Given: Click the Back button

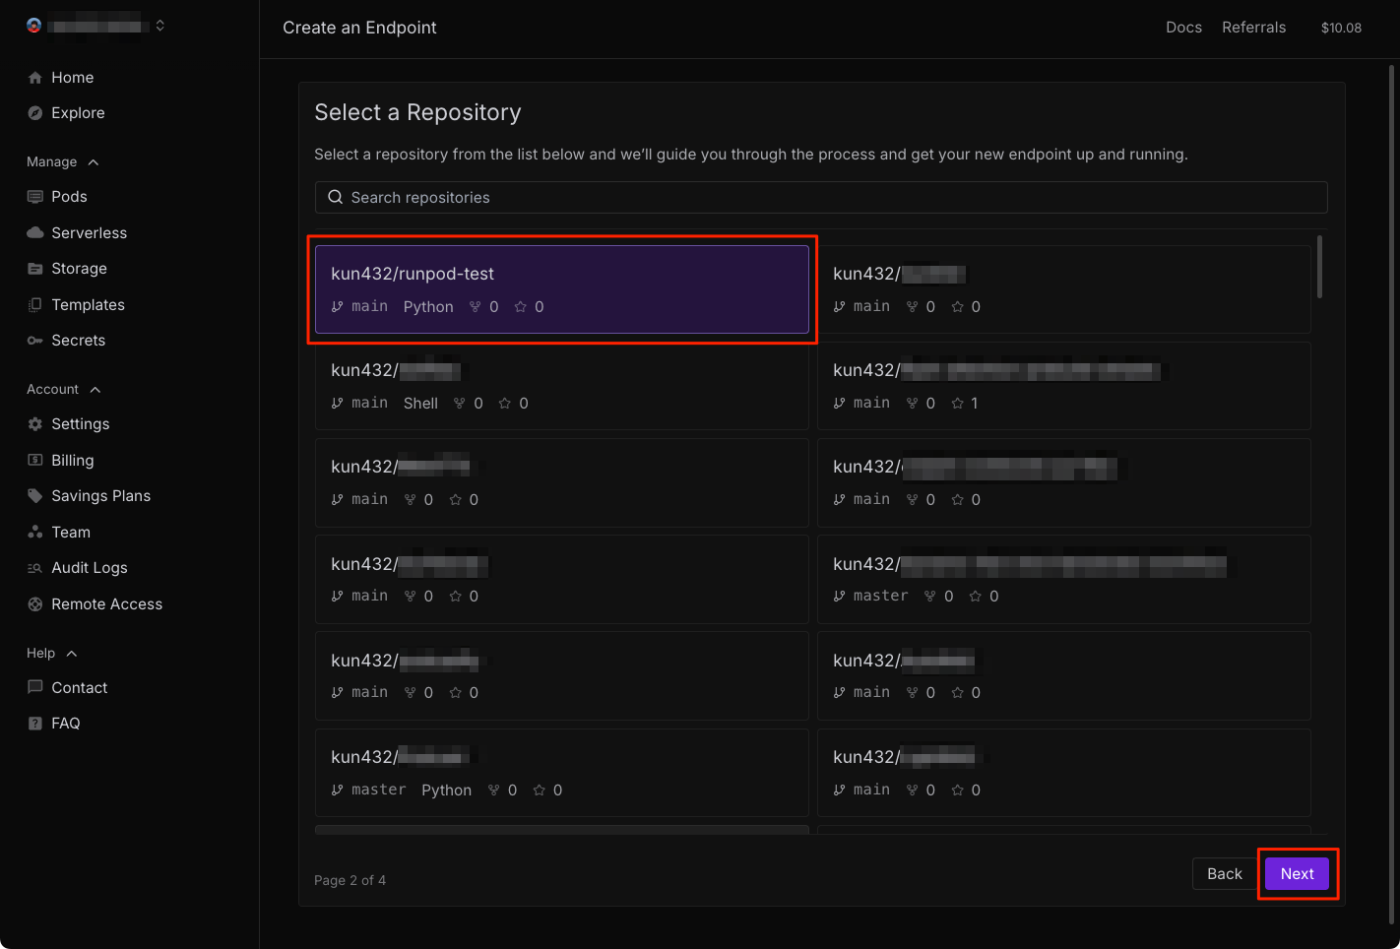Looking at the screenshot, I should point(1224,874).
